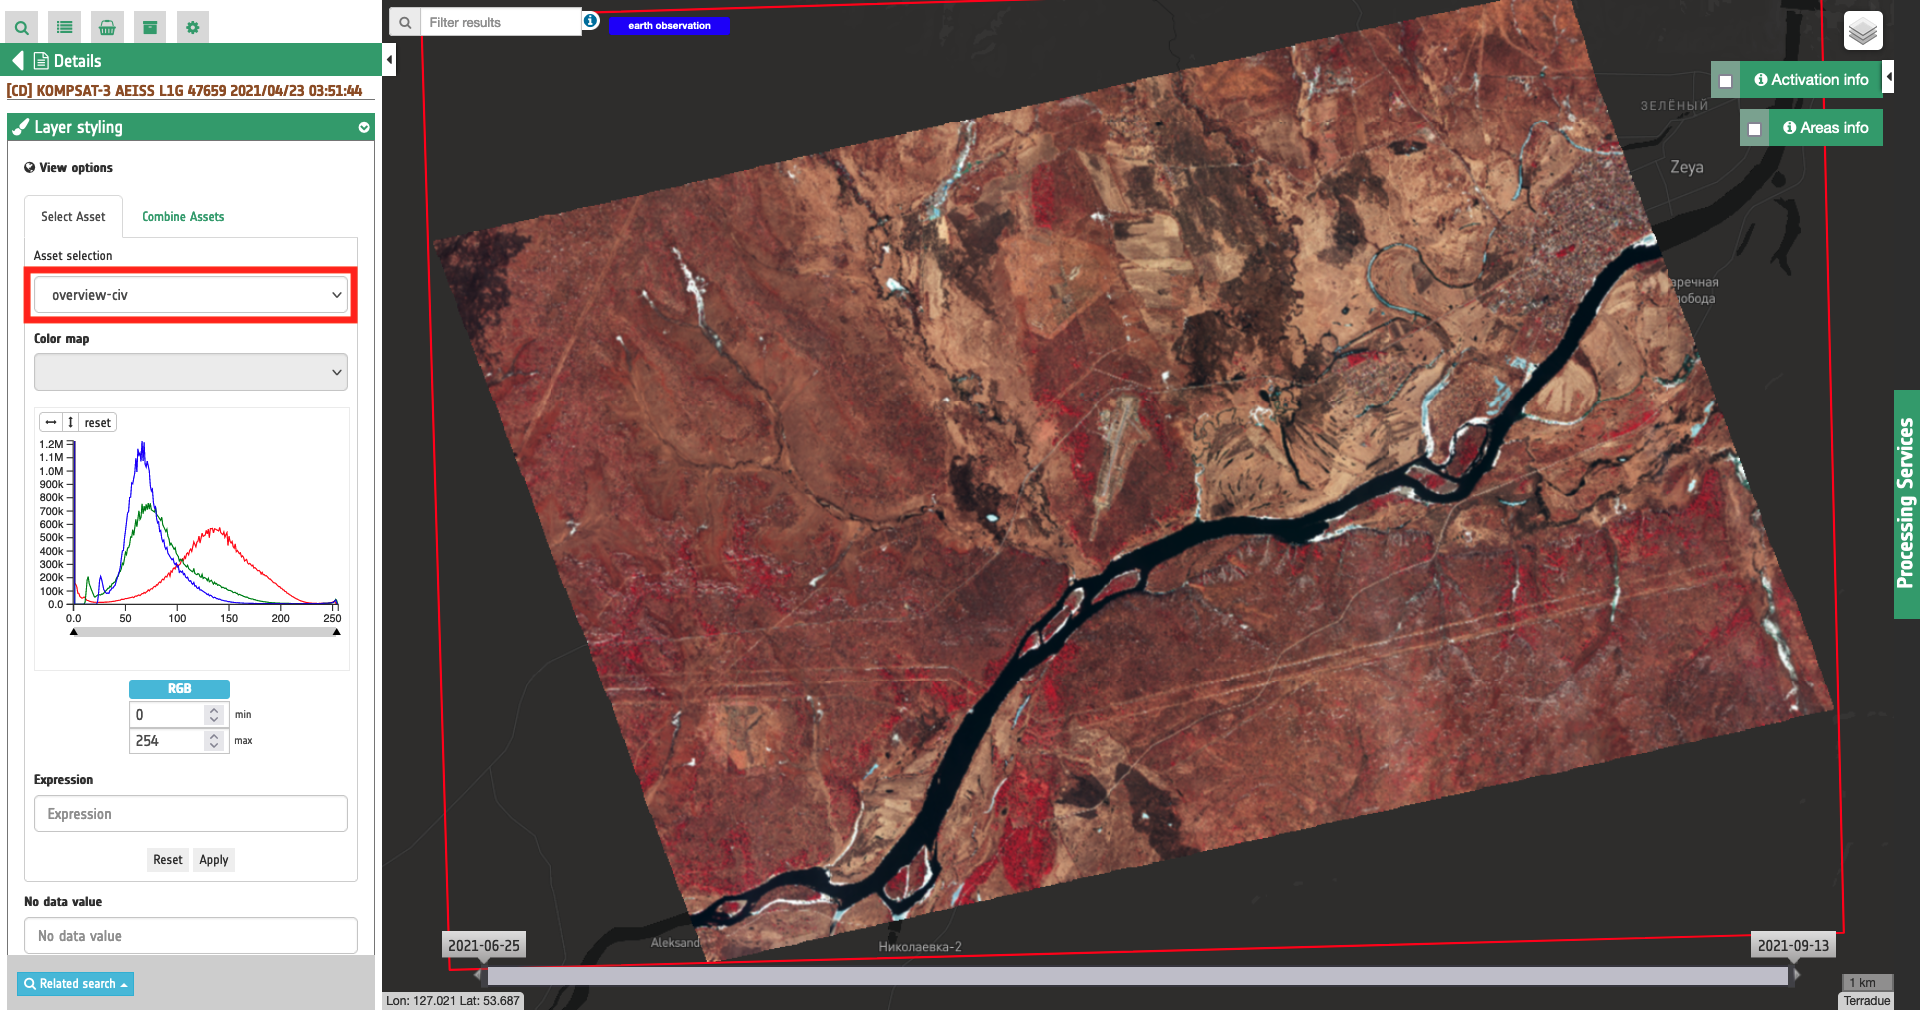
Task: Click the info icon beside filter box
Action: tap(591, 21)
